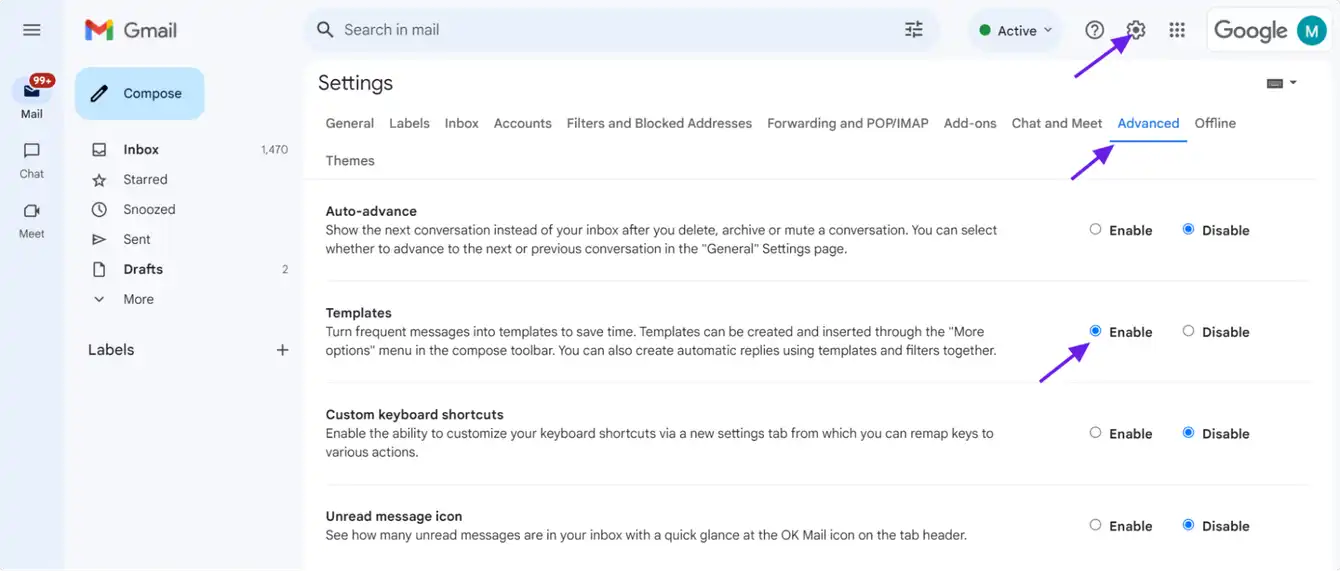Switch to the Accounts settings tab
1340x571 pixels.
523,123
